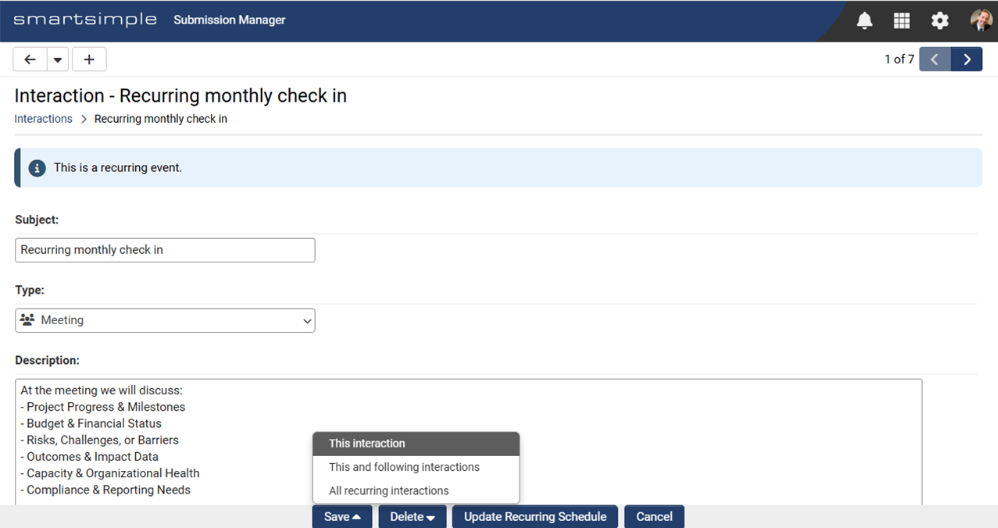Add a new interaction with plus button
998x528 pixels.
click(89, 59)
